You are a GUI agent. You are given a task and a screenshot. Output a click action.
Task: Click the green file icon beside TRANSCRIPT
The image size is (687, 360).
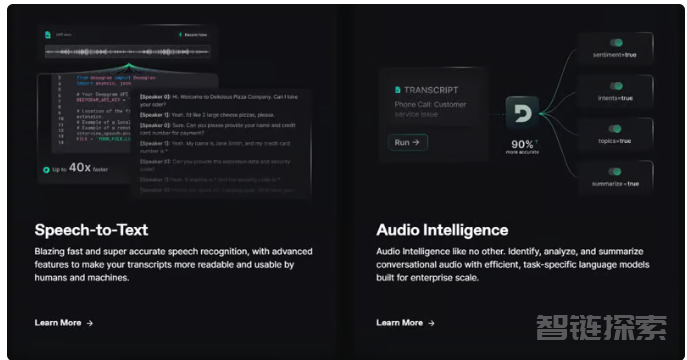point(398,90)
